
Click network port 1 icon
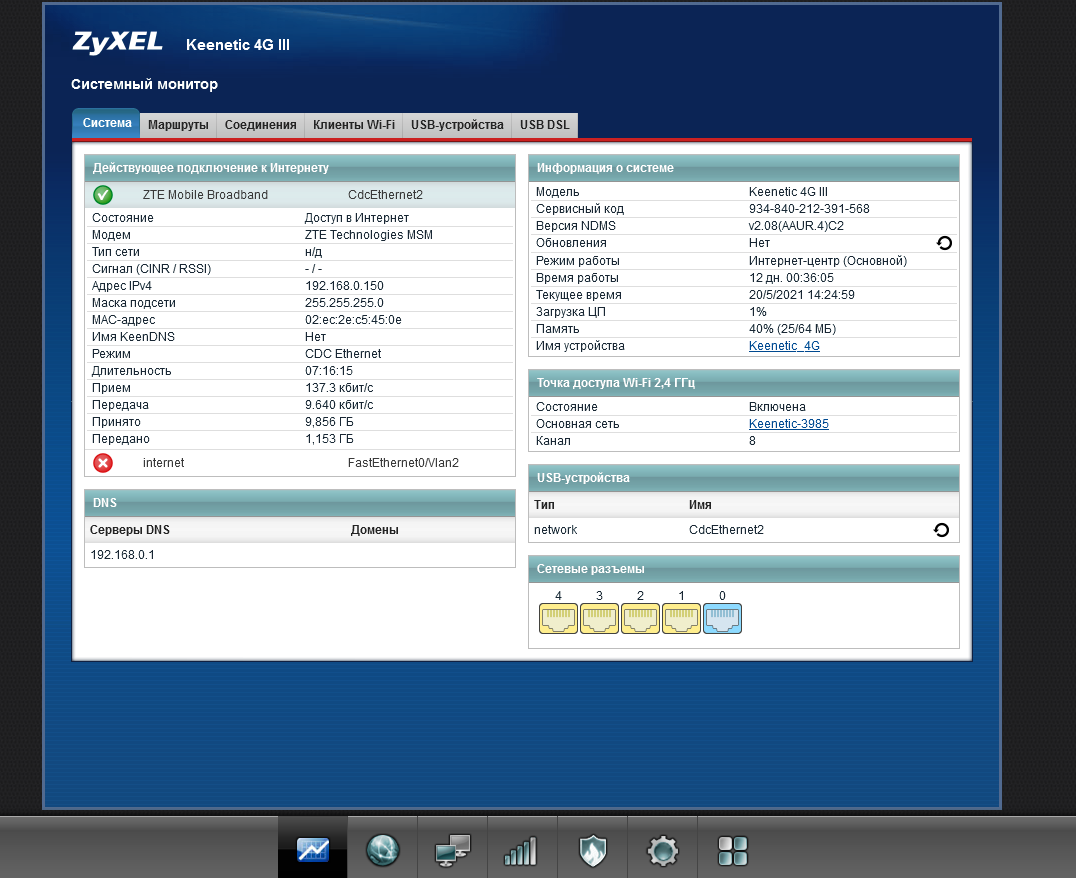tap(681, 618)
